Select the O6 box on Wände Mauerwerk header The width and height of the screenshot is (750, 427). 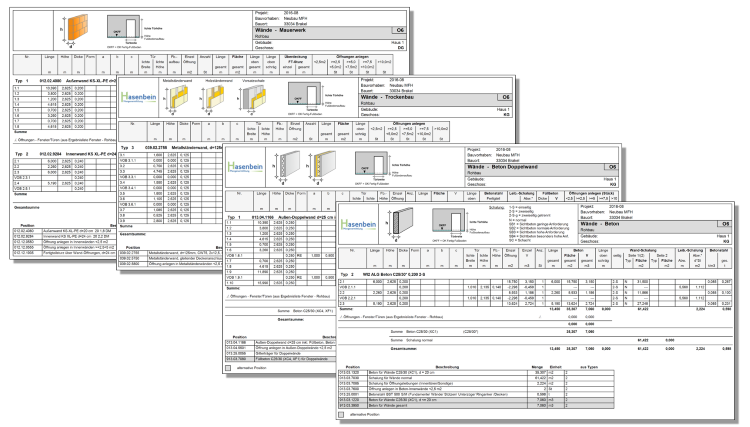[x=400, y=30]
